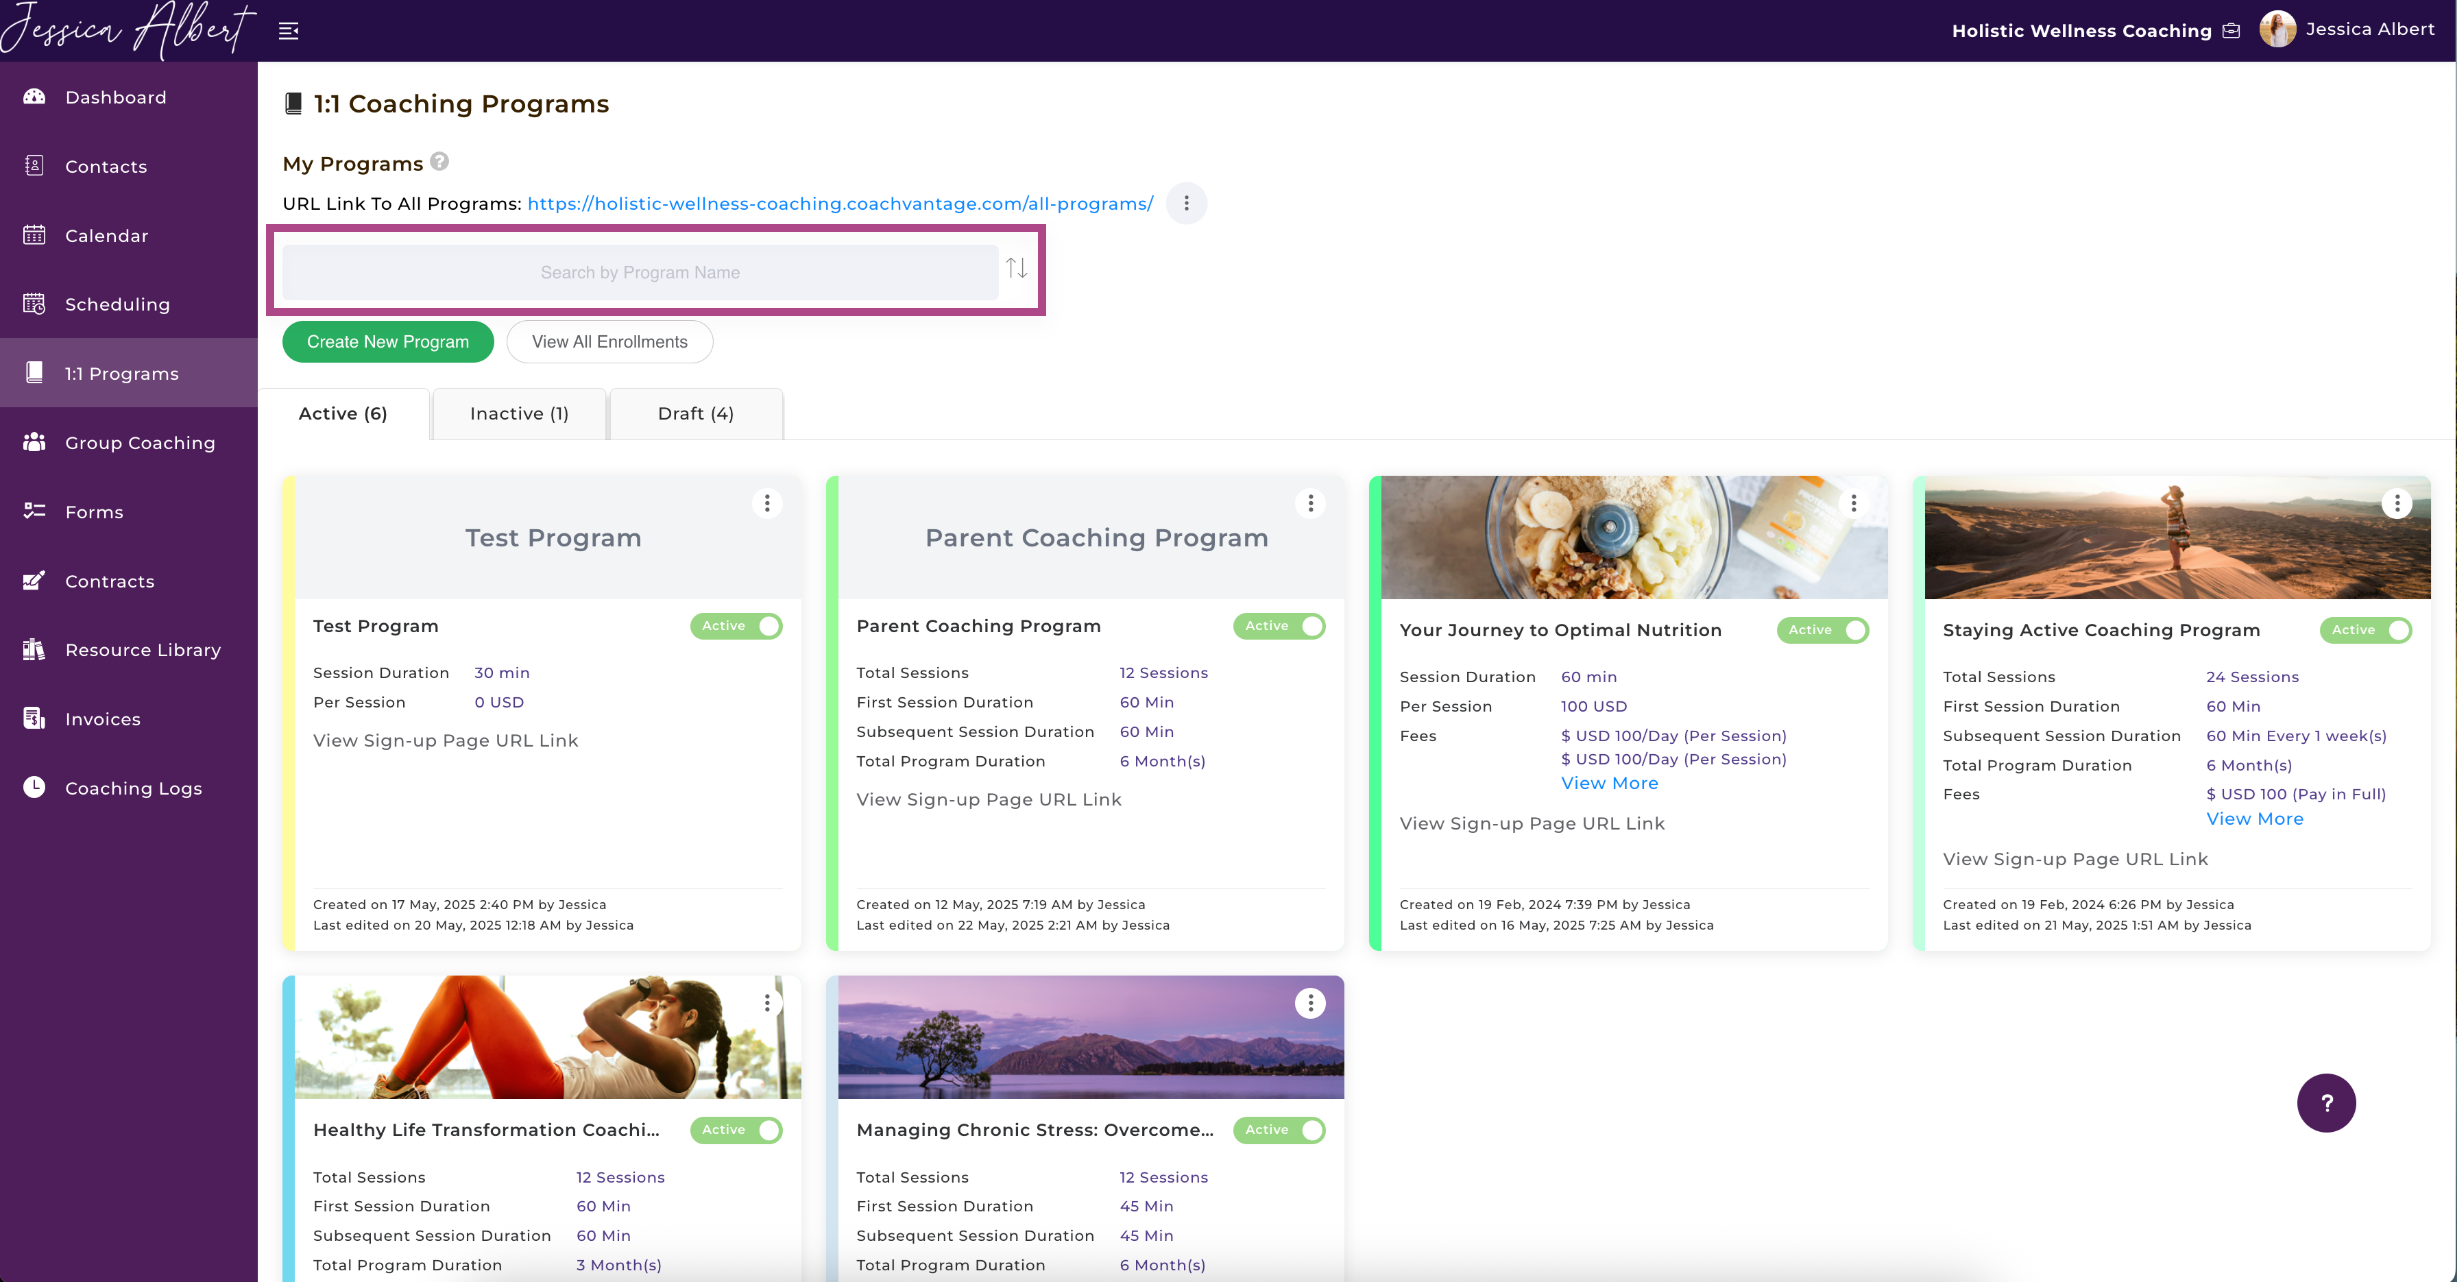Switch to the Inactive (1) tab

(x=519, y=413)
